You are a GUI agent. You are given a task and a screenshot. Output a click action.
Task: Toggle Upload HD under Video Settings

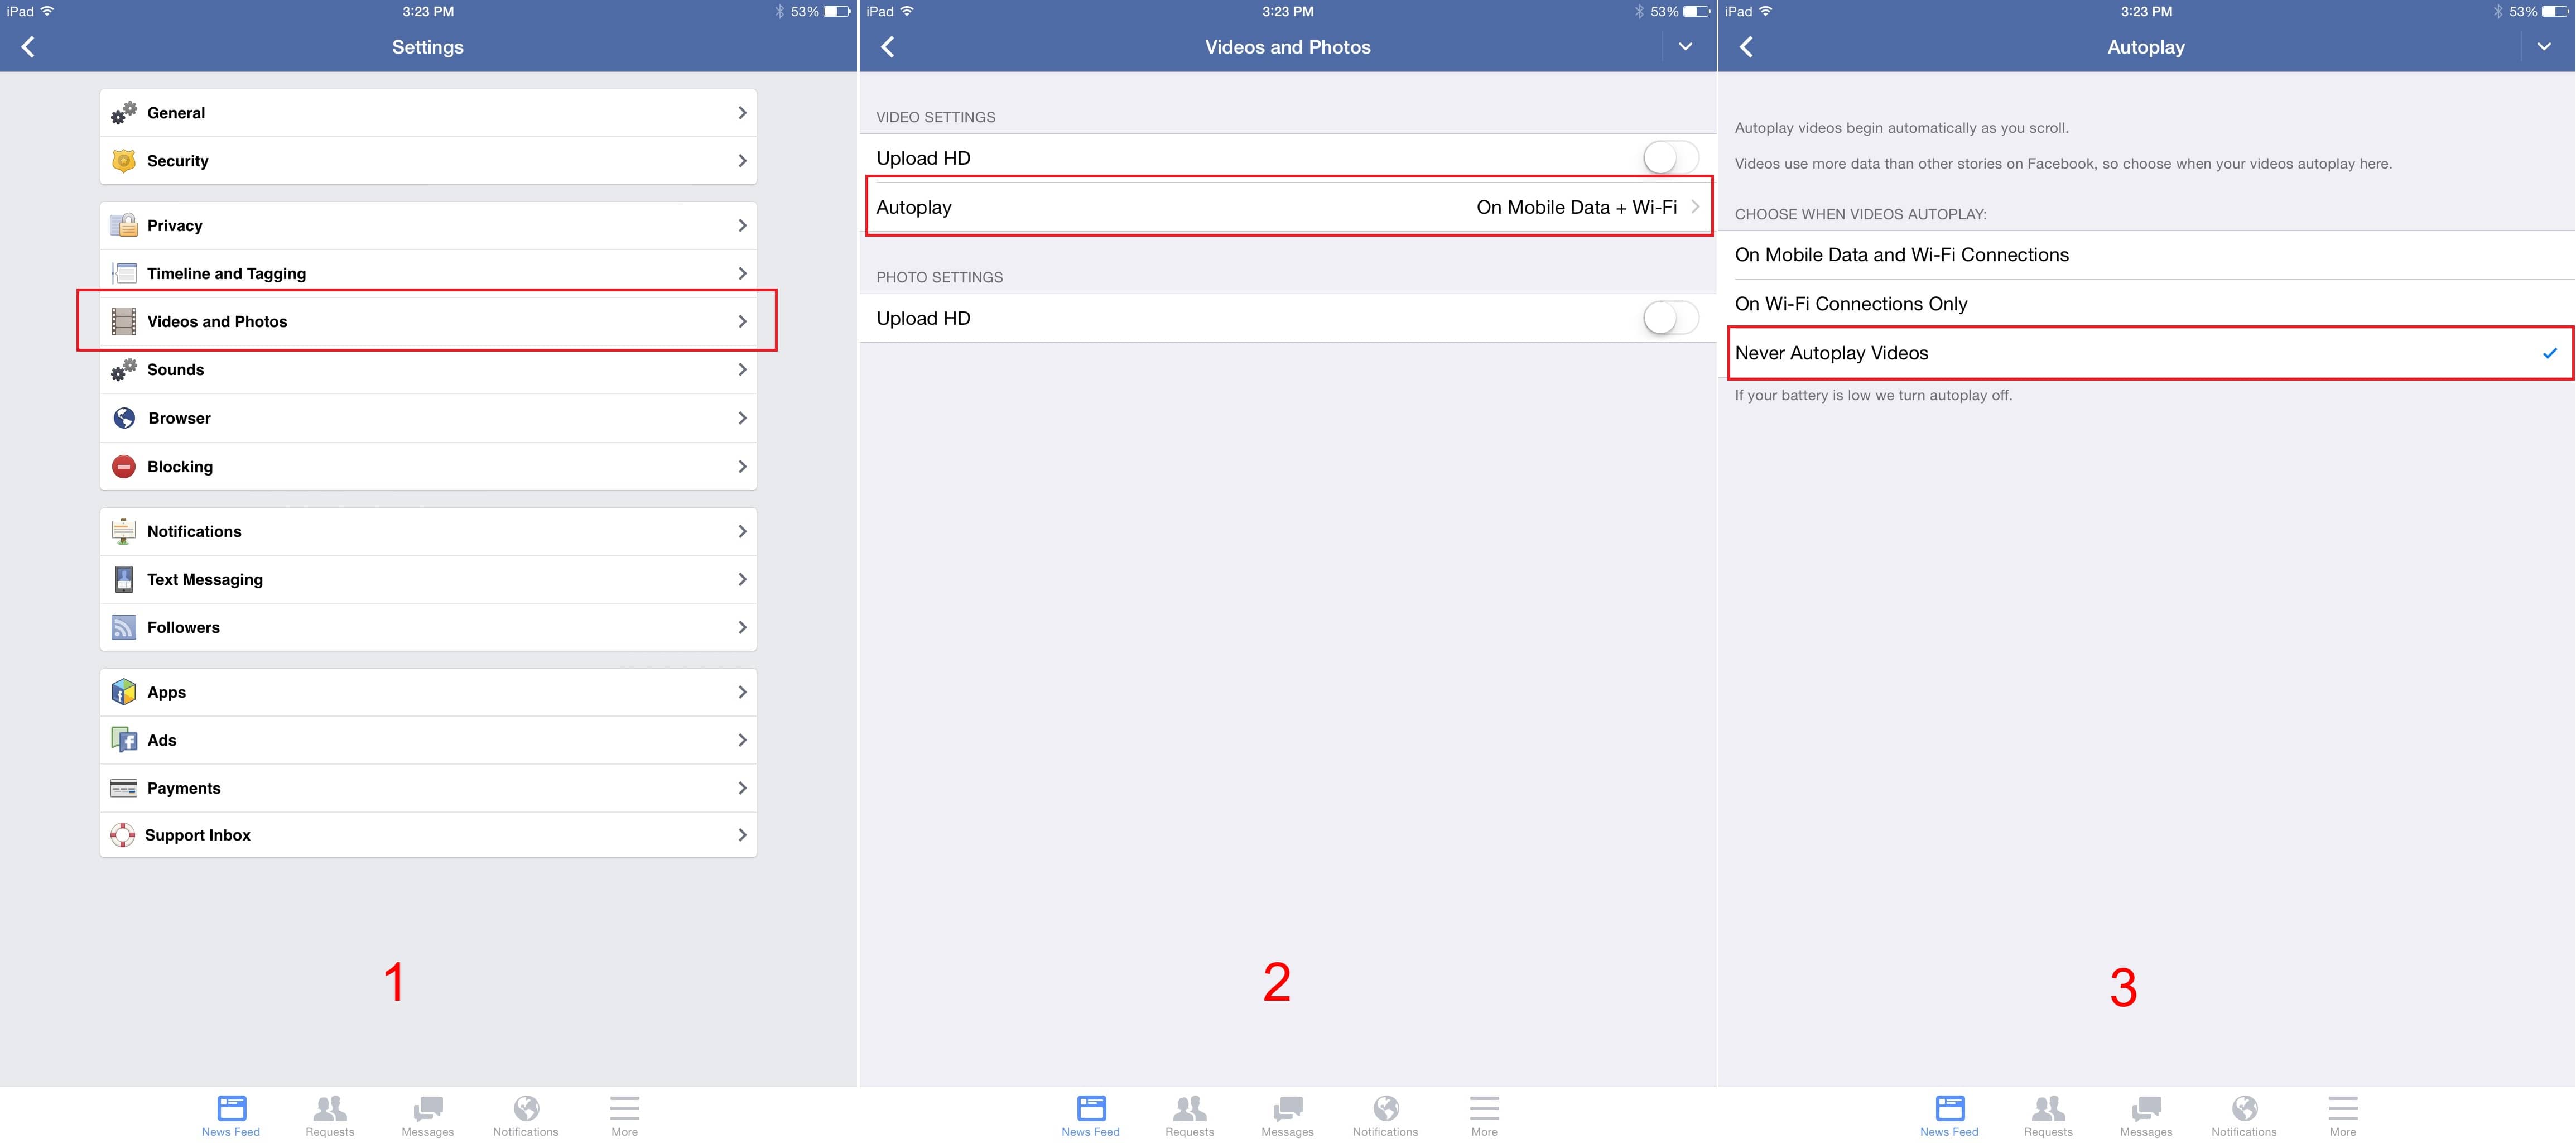pos(1671,158)
